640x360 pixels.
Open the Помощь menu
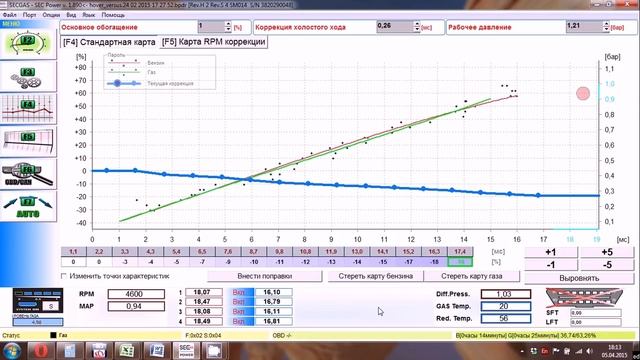pos(113,15)
